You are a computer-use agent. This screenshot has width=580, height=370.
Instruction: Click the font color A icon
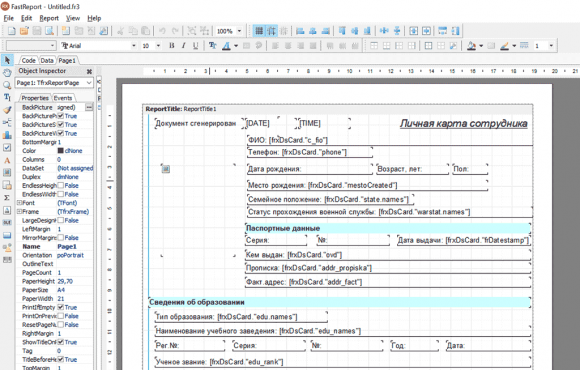226,46
